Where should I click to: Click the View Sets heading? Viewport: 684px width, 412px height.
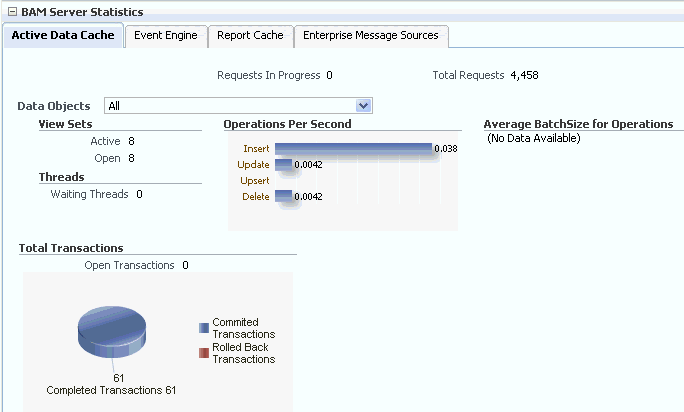65,124
